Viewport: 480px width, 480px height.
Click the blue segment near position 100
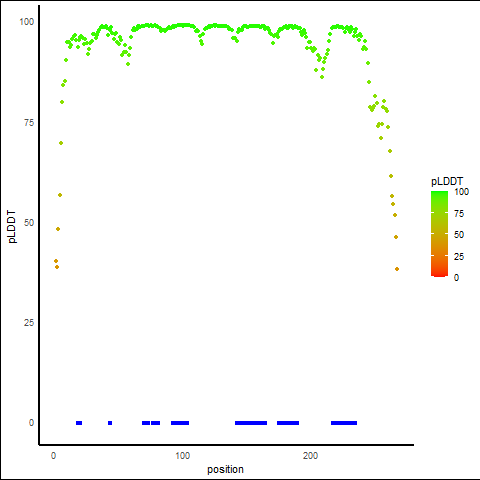pos(180,423)
